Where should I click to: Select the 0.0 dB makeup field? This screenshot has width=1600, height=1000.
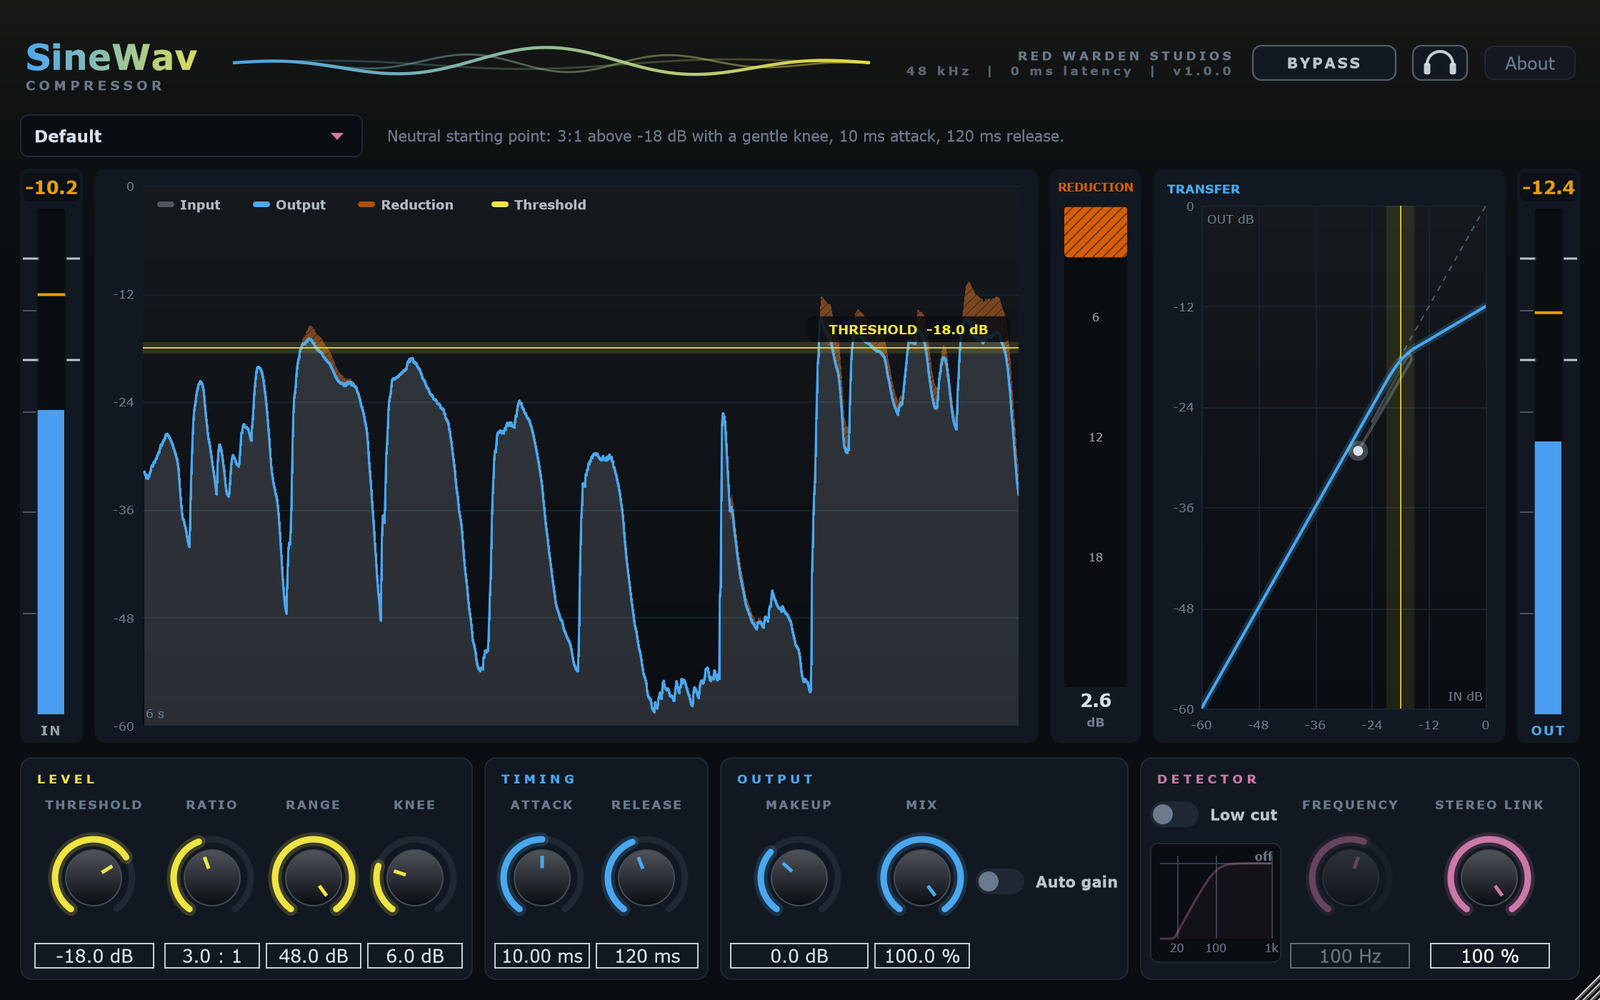pos(799,956)
